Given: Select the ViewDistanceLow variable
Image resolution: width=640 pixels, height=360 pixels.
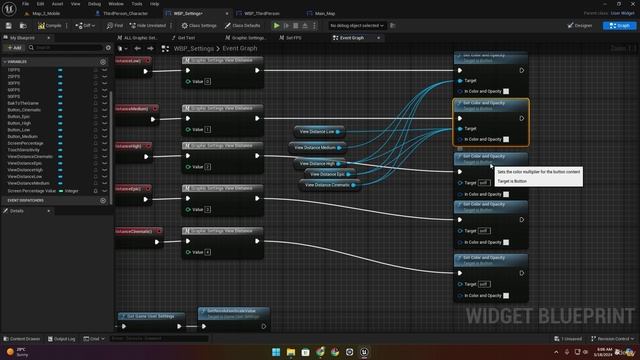Looking at the screenshot, I should tap(24, 177).
